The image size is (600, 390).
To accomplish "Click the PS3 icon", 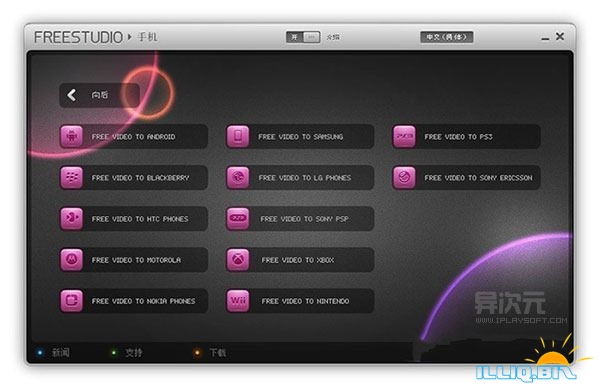I will [x=404, y=136].
